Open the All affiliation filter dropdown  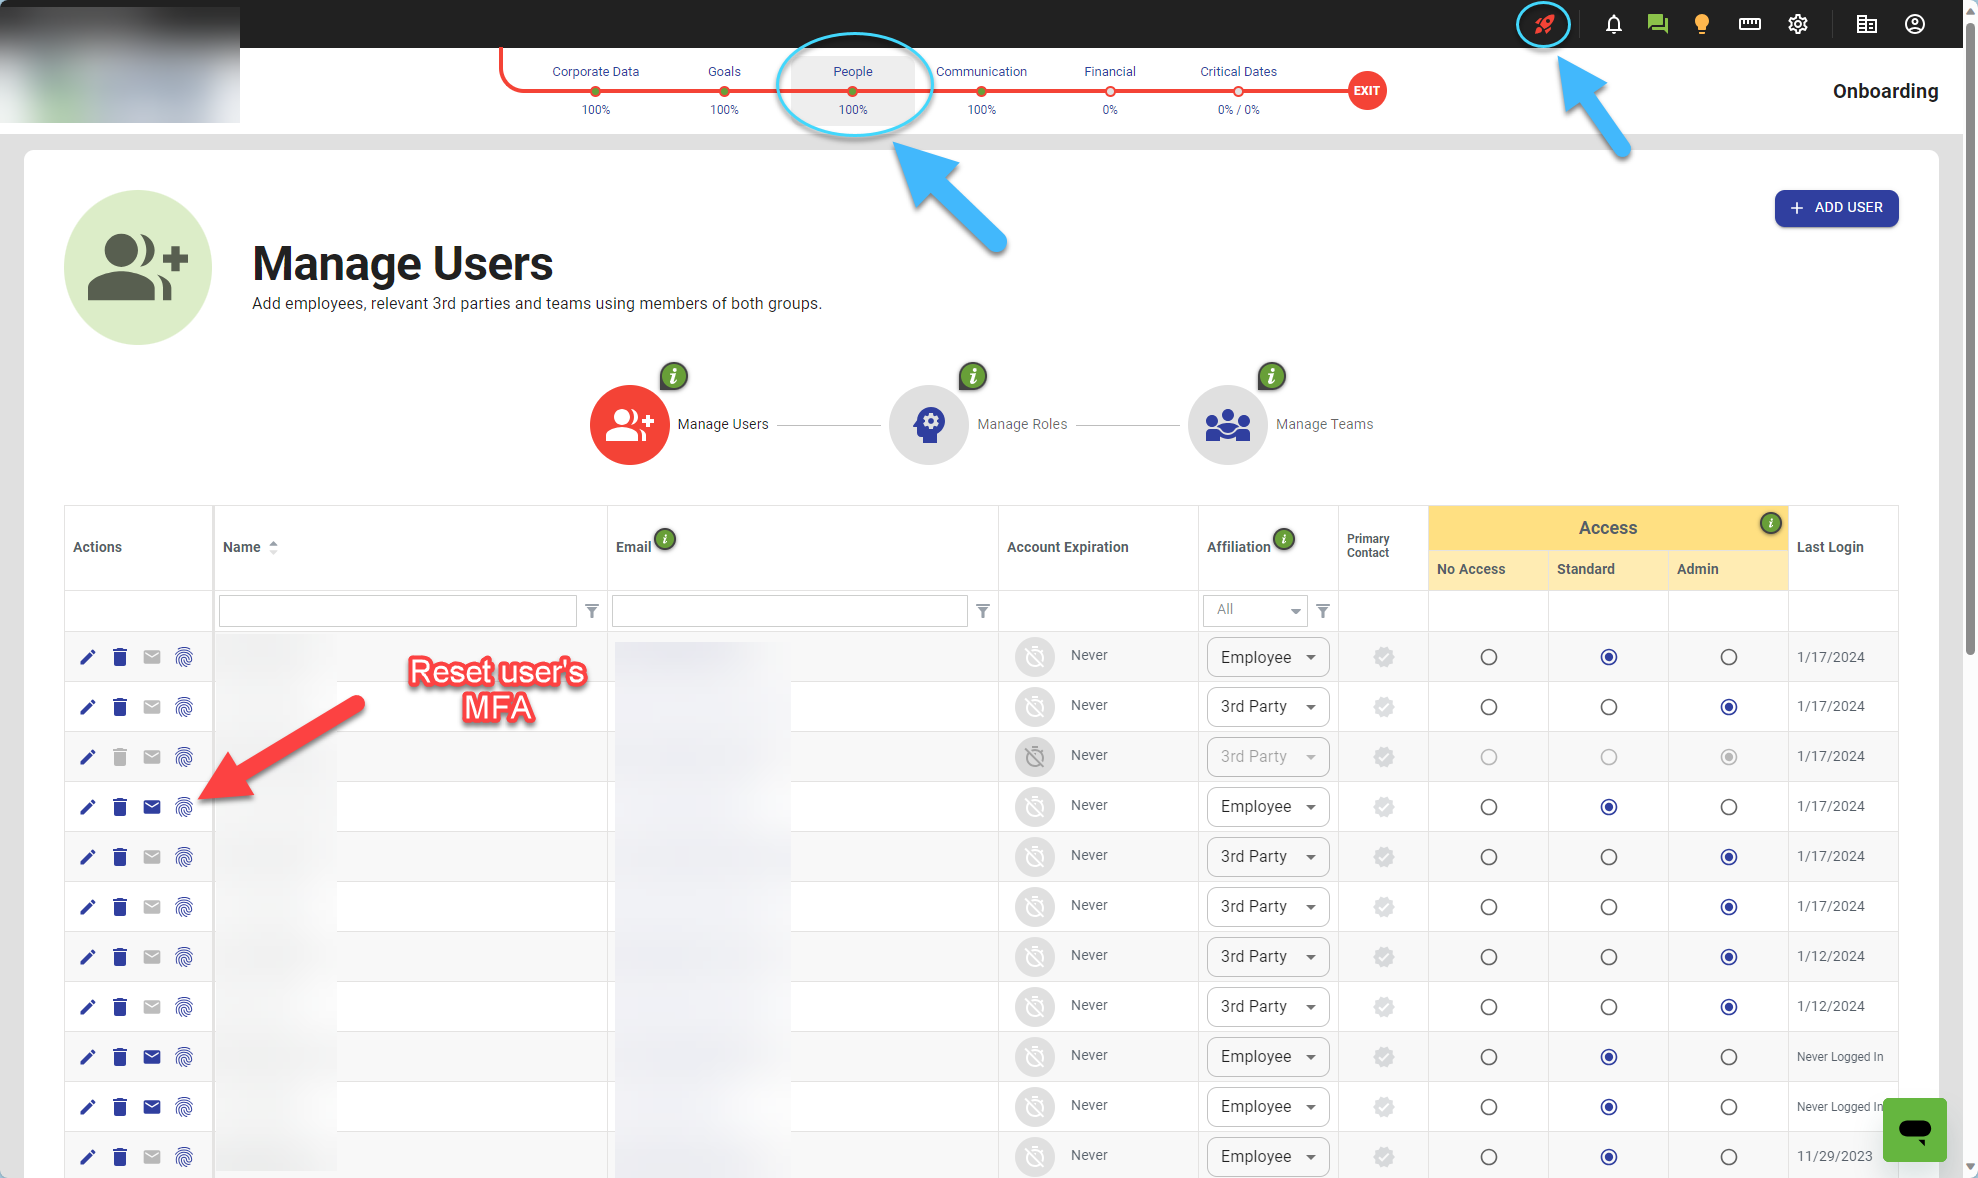[x=1255, y=610]
